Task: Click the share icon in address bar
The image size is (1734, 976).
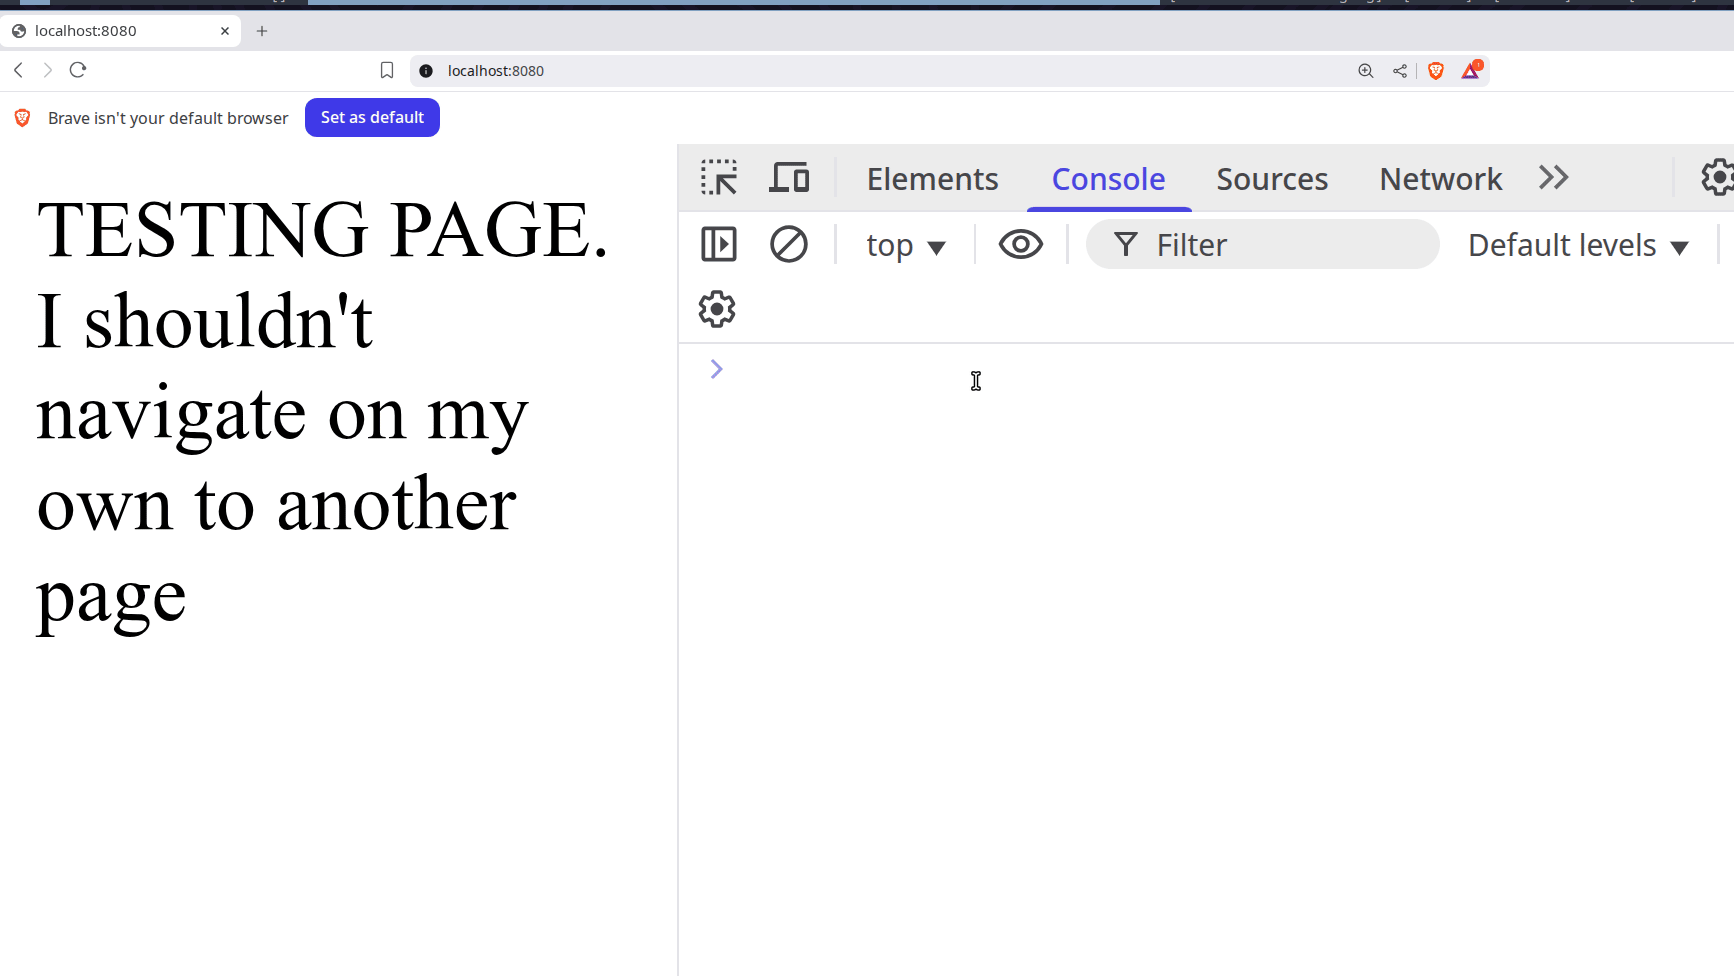Action: pos(1400,71)
